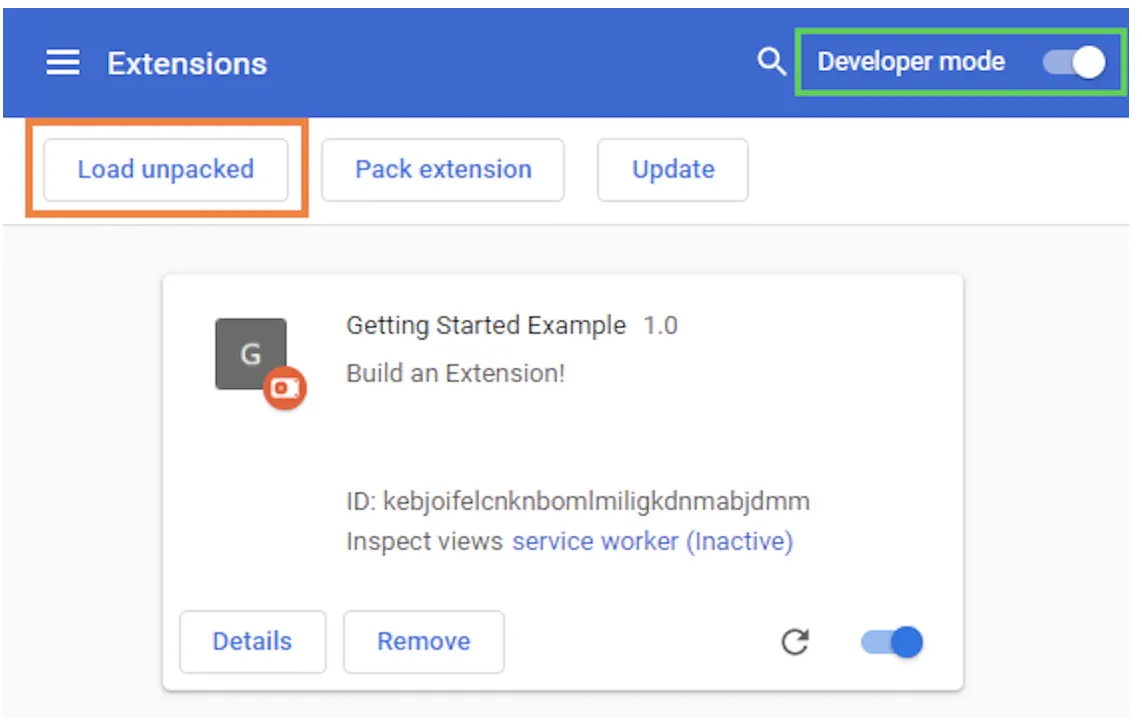Image resolution: width=1142 pixels, height=720 pixels.
Task: Hit the Update button
Action: tap(673, 169)
